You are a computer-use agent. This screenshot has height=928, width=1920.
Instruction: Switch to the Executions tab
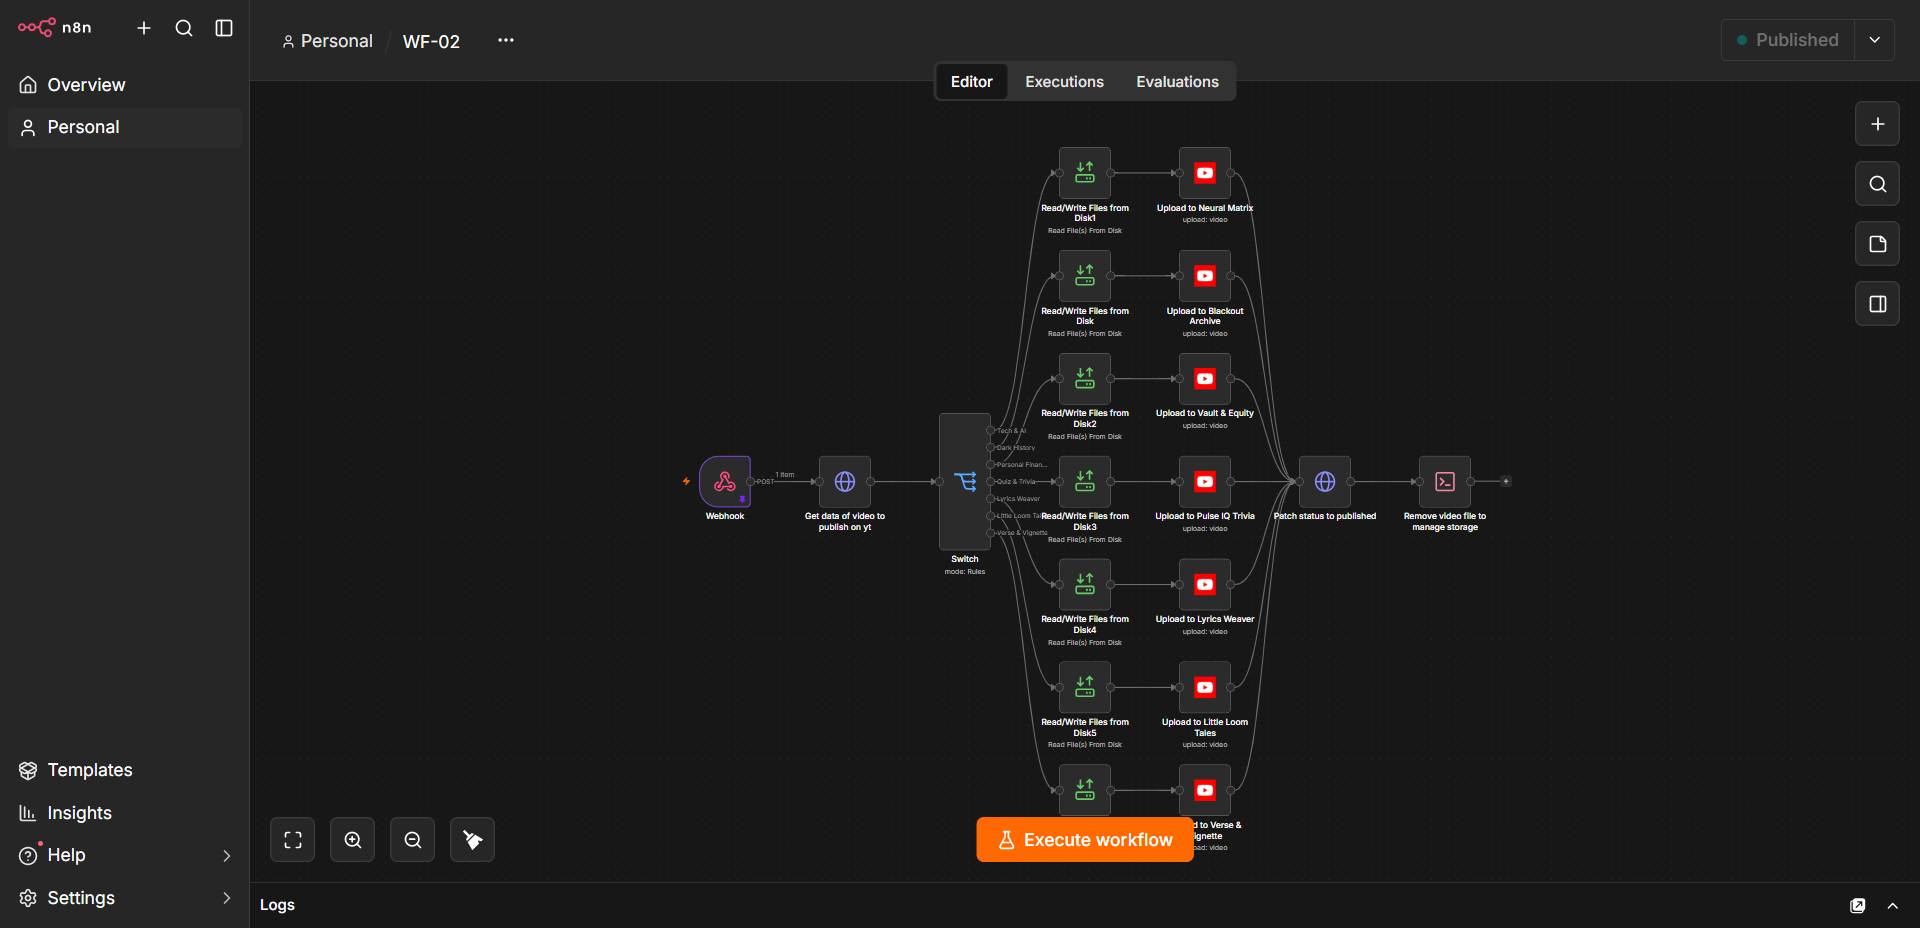(x=1064, y=82)
